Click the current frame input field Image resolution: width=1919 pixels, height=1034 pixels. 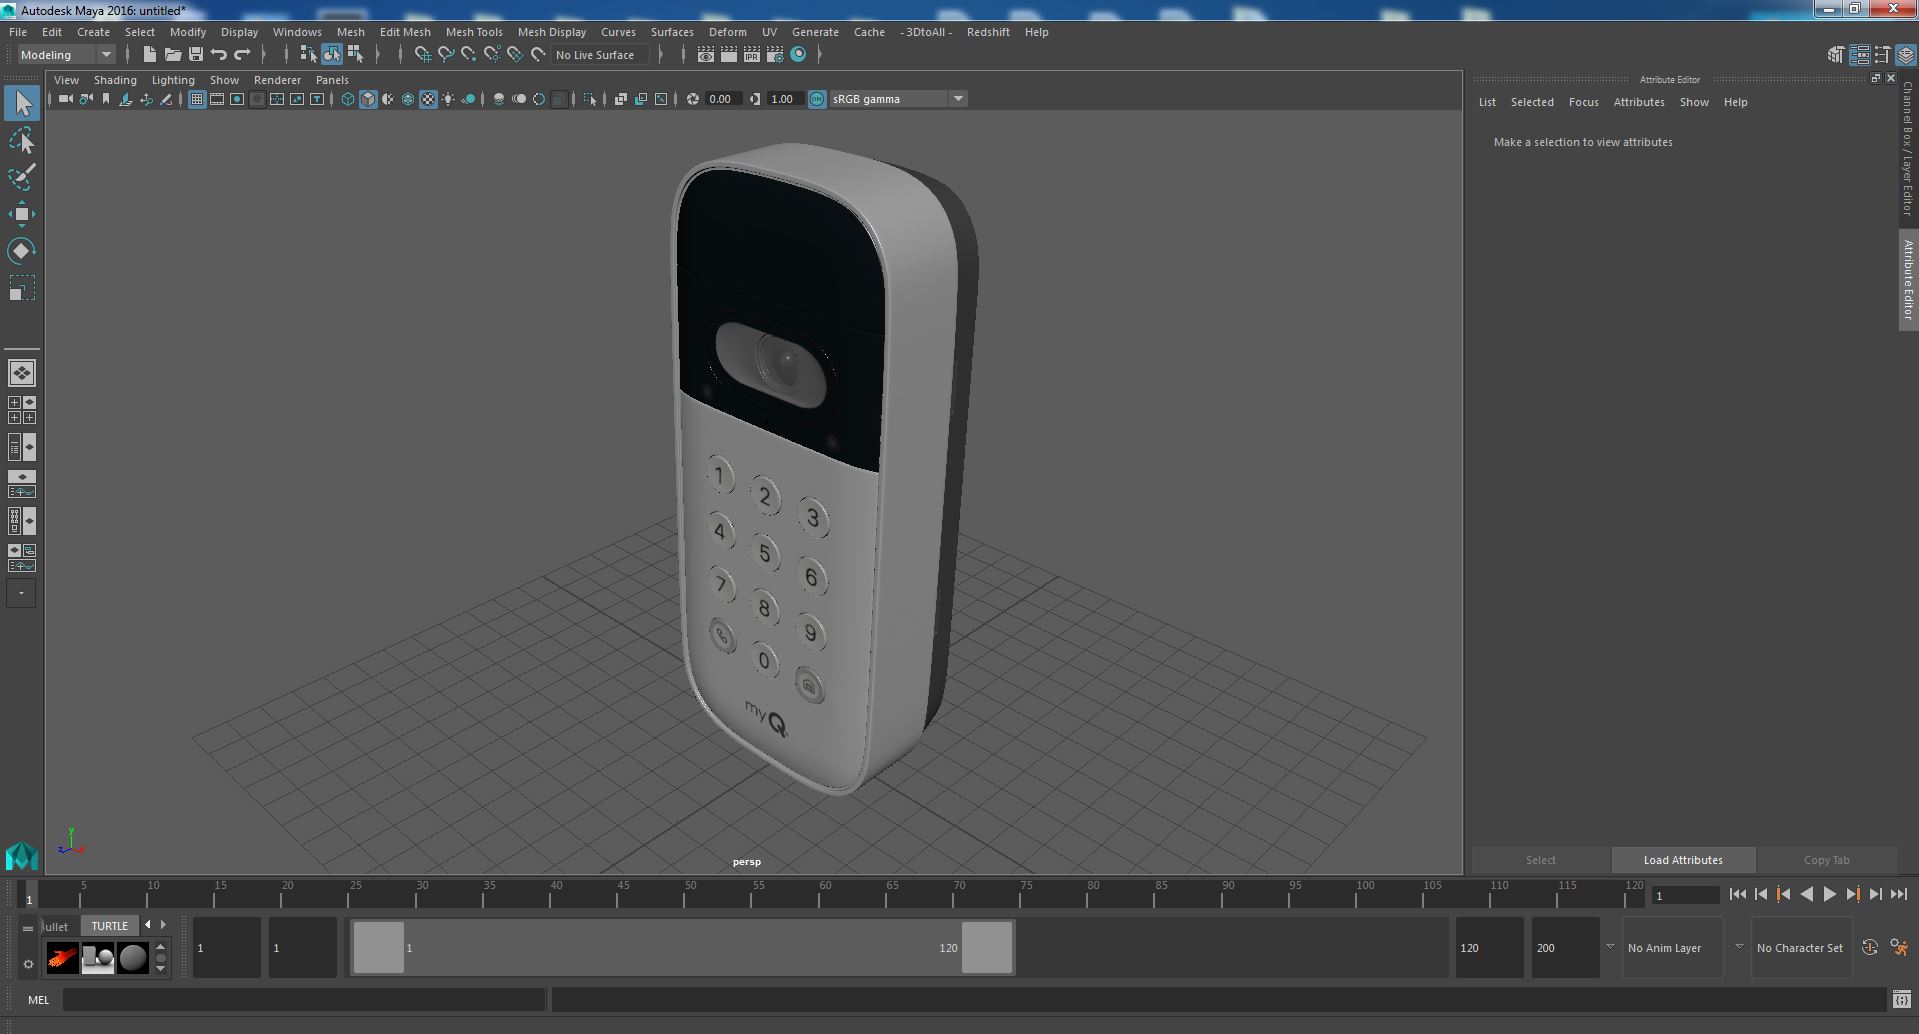(x=1685, y=895)
